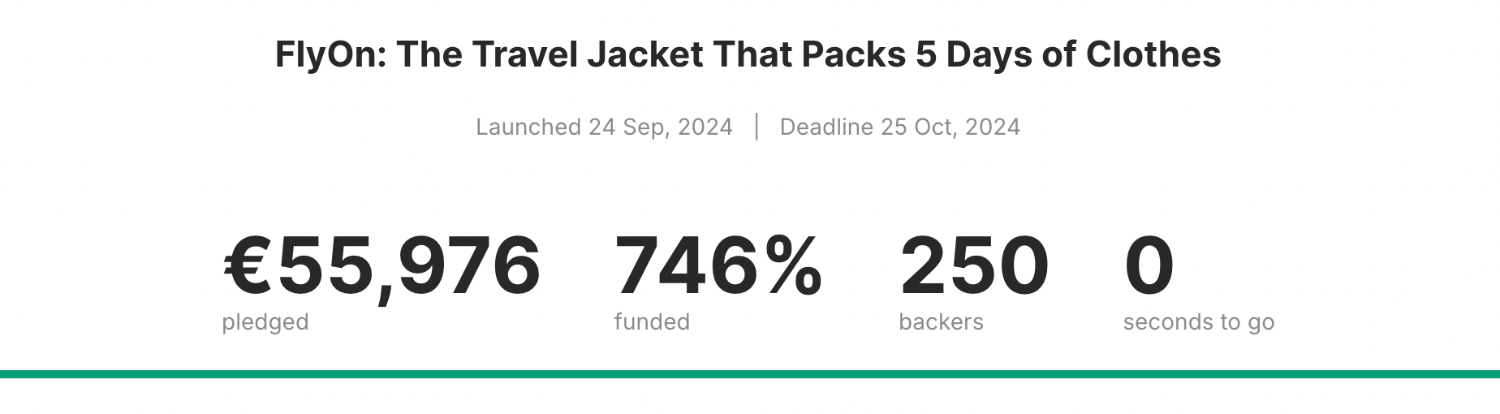Screen dimensions: 1500x414
Task: Click the €55,976 pledged amount
Action: point(381,267)
